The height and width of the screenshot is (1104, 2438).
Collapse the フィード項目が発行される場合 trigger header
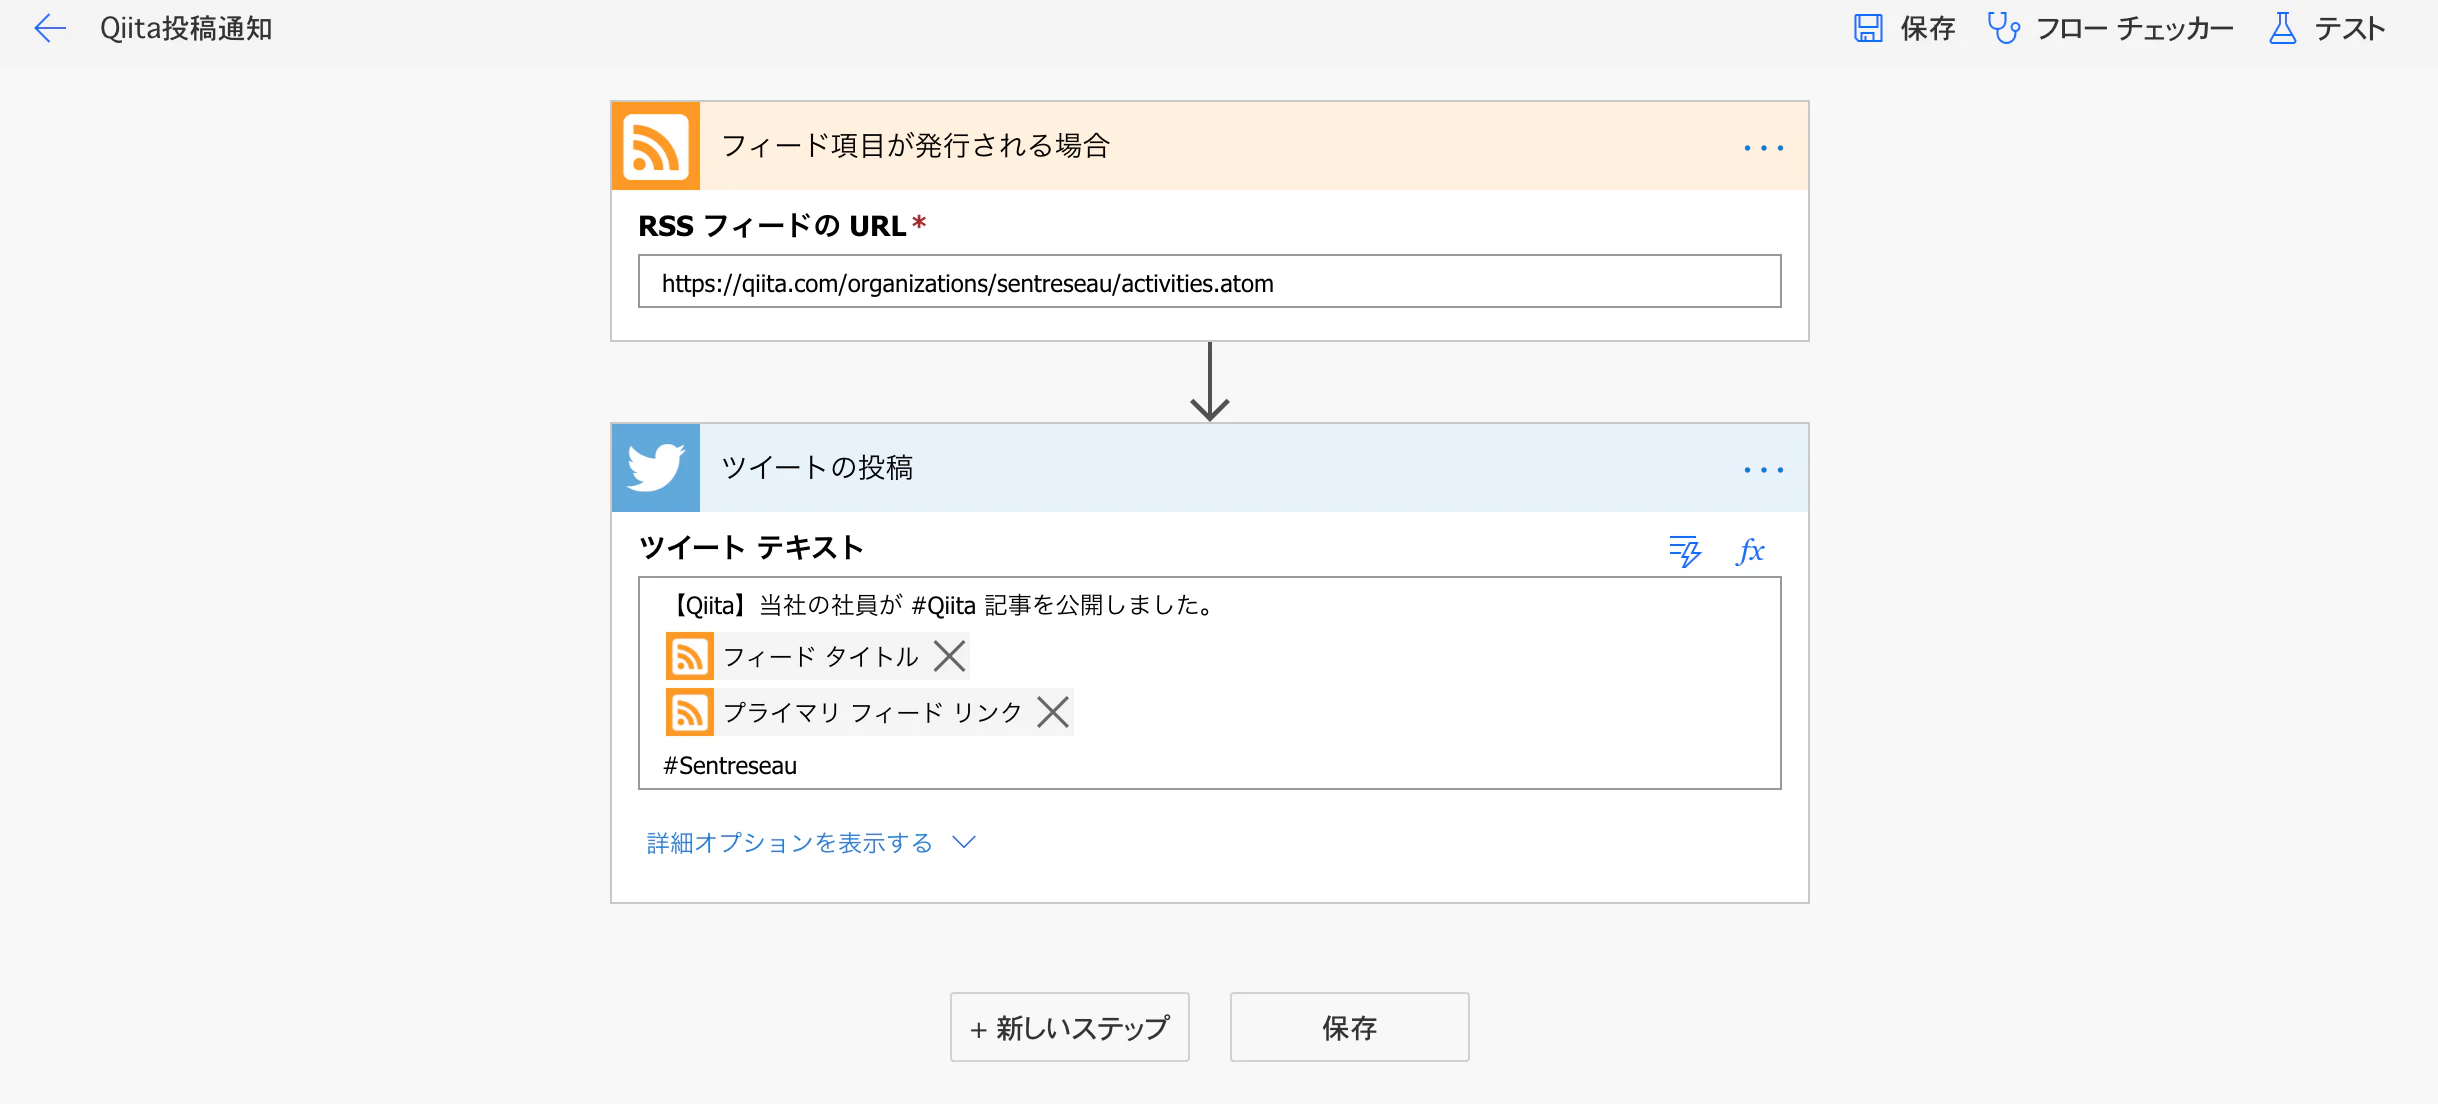tap(1210, 146)
